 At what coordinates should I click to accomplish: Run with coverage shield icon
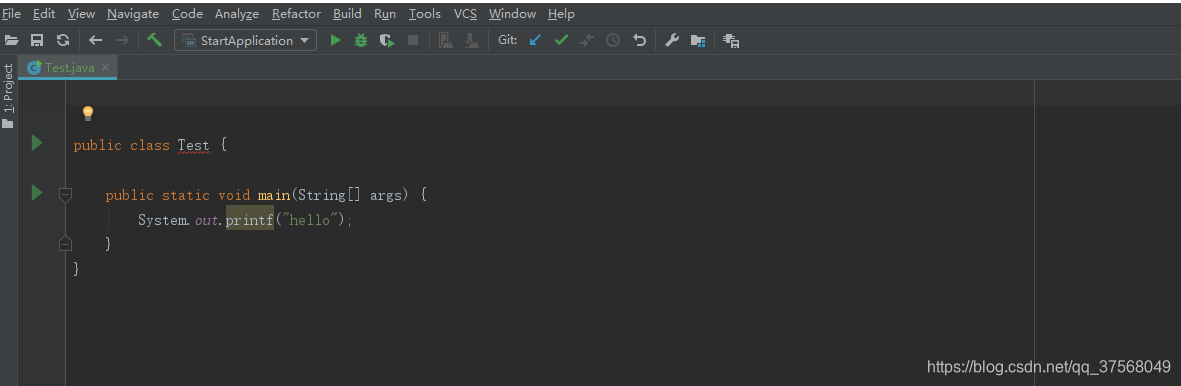387,41
